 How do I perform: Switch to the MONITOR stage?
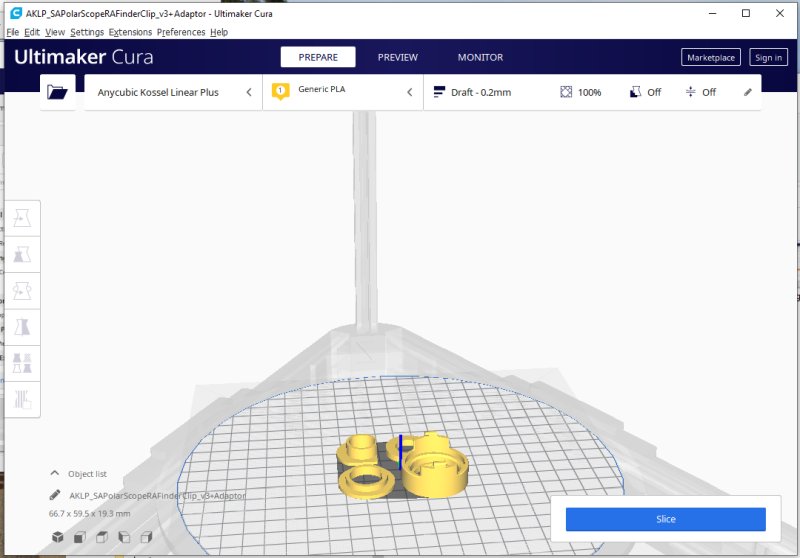click(480, 57)
